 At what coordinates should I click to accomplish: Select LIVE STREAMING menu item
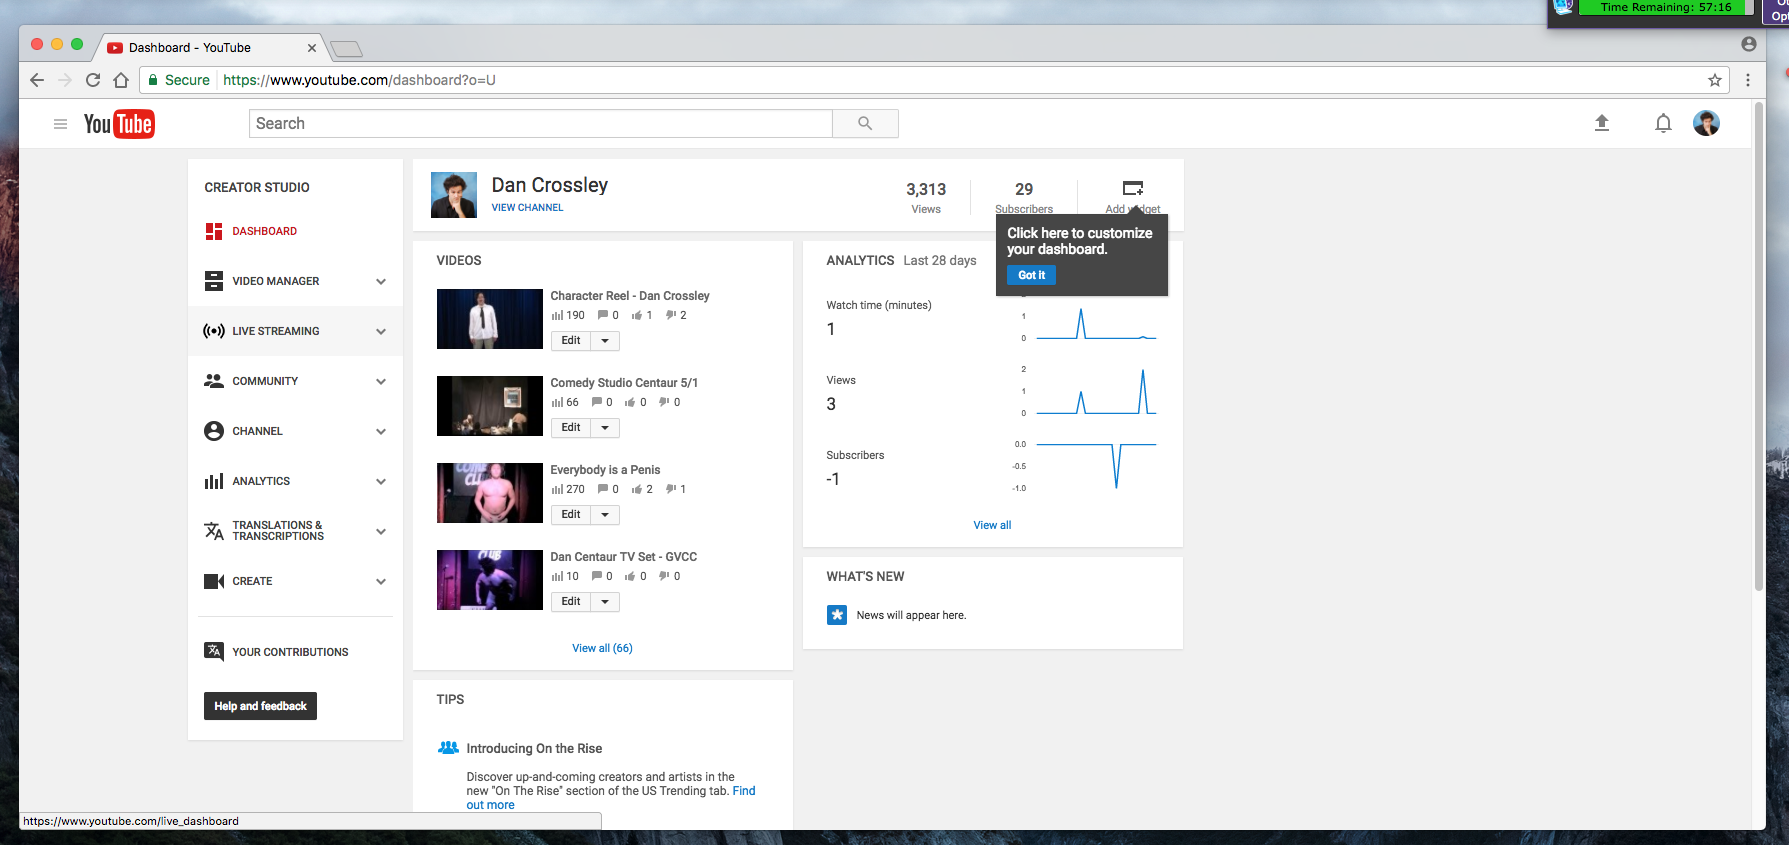coord(276,331)
